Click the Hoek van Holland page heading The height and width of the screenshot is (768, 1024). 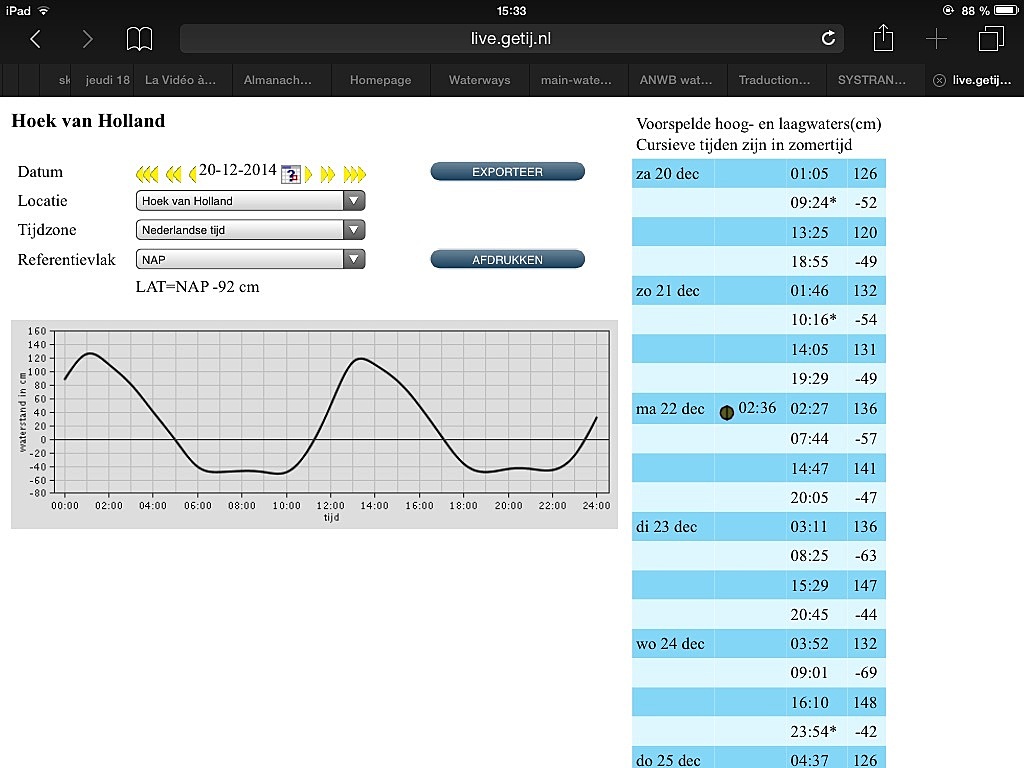[x=88, y=121]
